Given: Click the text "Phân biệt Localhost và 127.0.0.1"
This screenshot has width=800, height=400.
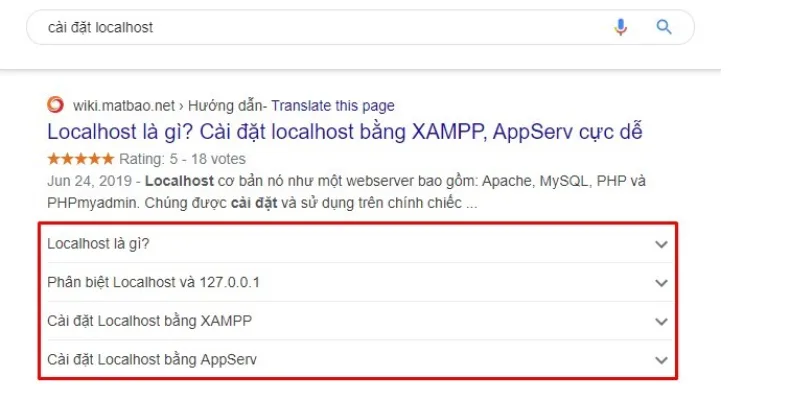Looking at the screenshot, I should (x=153, y=282).
